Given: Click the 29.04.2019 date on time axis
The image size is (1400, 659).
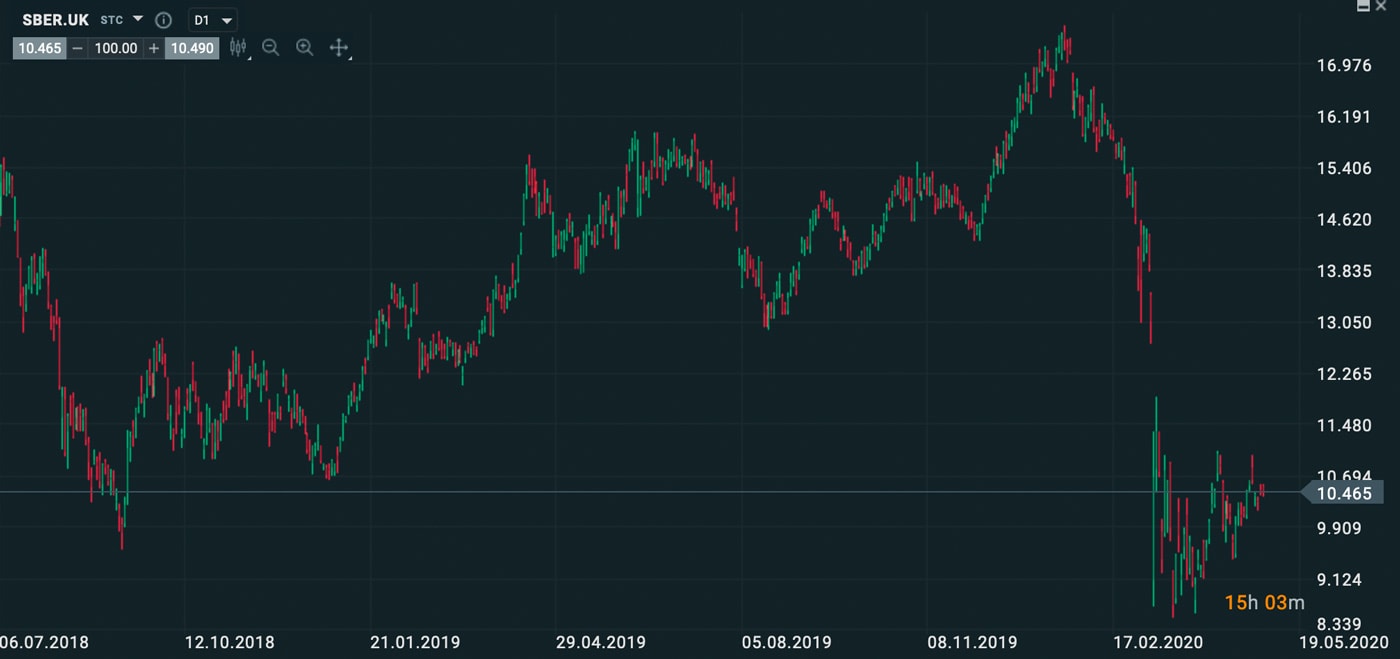Looking at the screenshot, I should (600, 642).
